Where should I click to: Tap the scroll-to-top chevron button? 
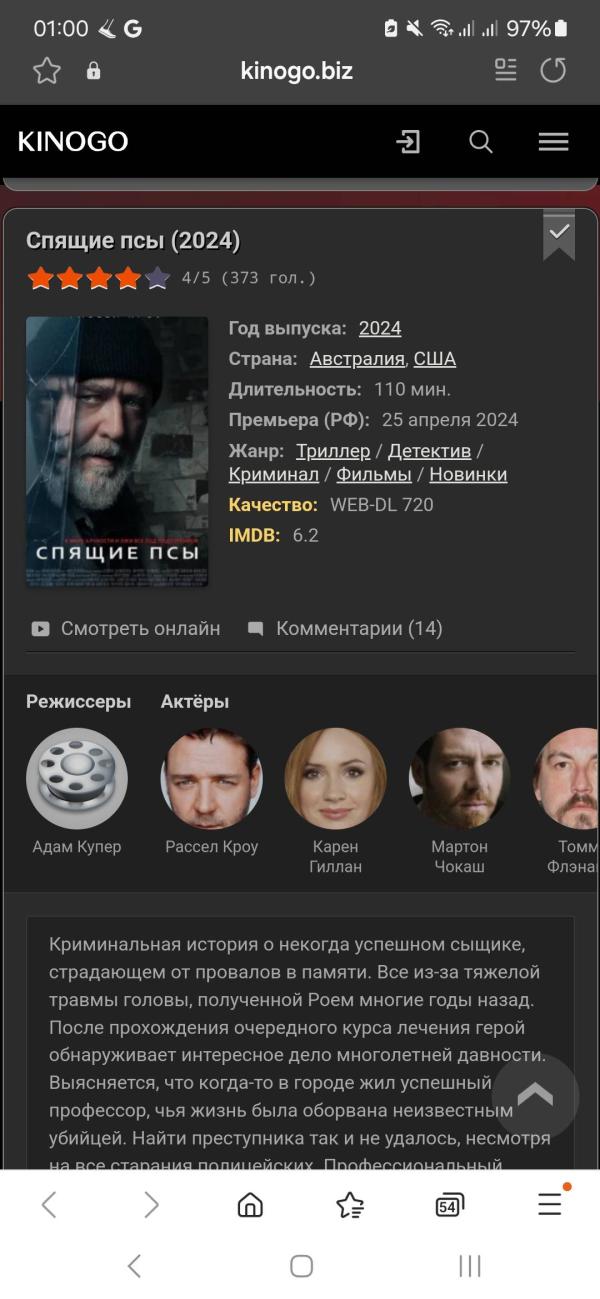pos(535,1097)
